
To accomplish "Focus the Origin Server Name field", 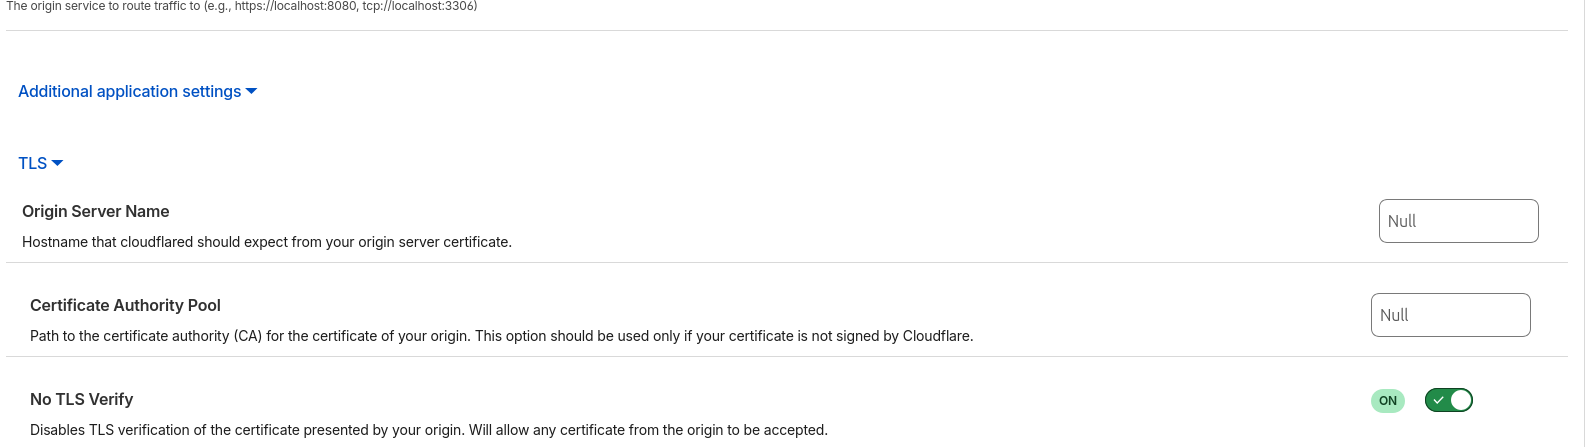I will [1457, 221].
